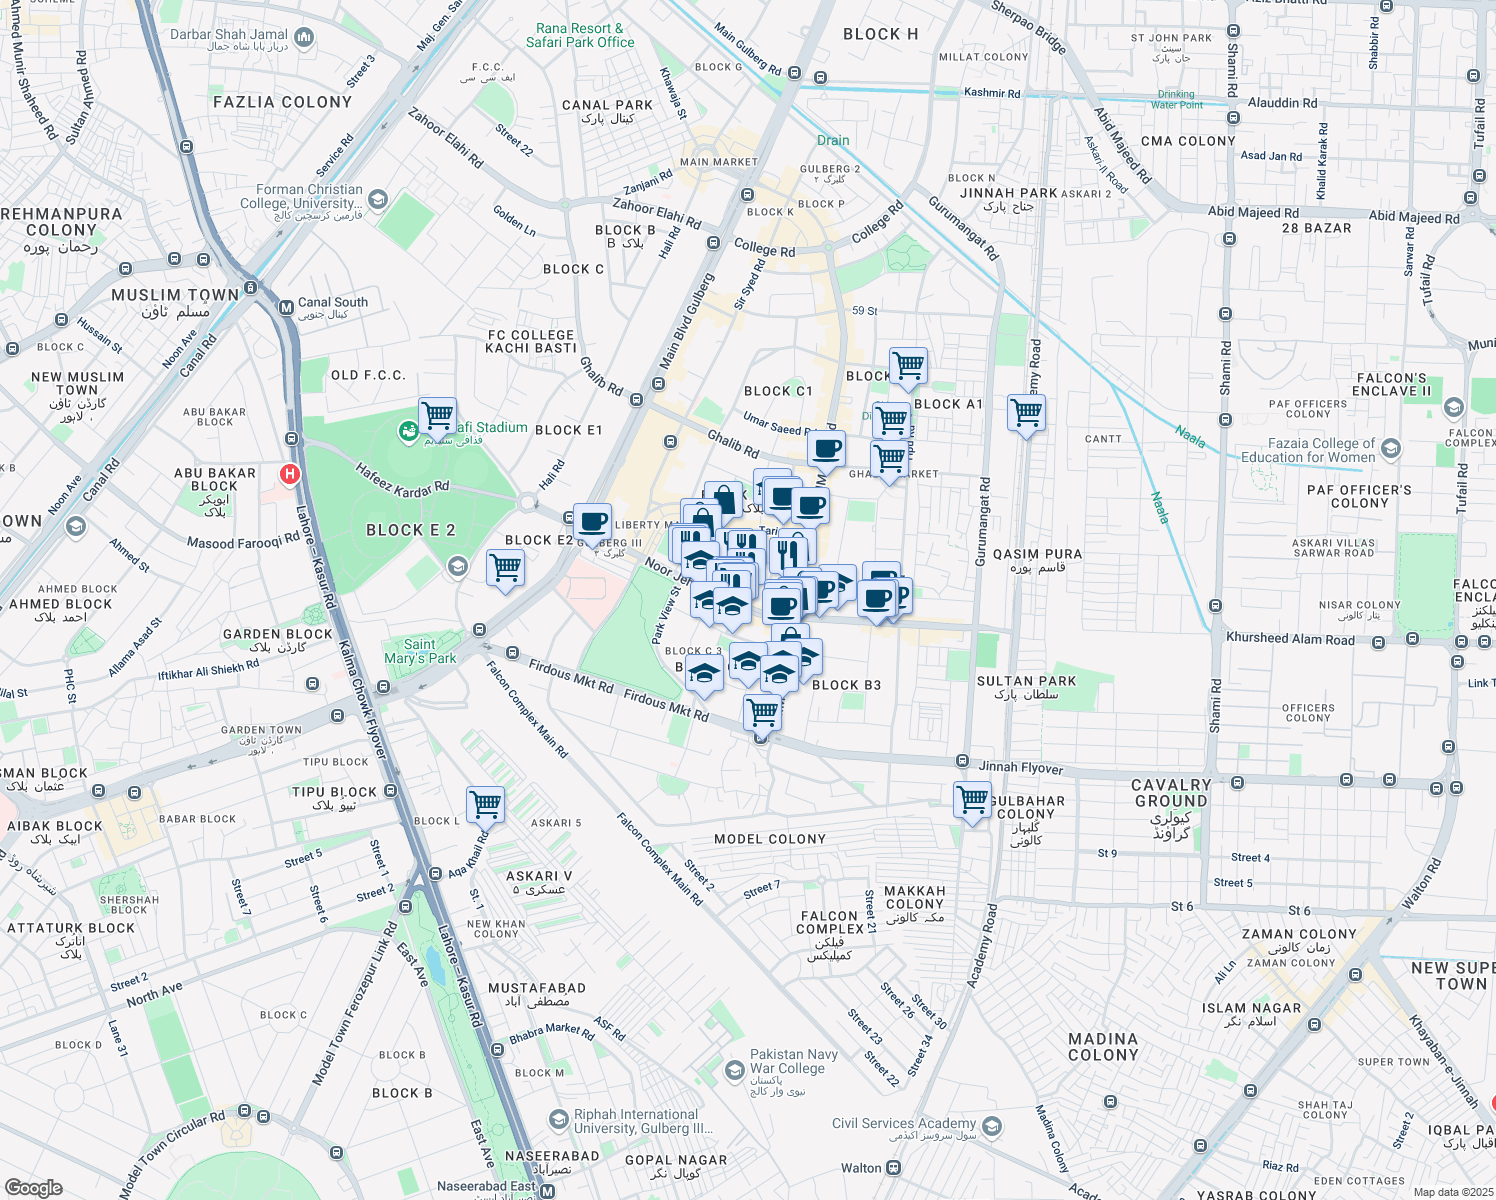Click the FC COLLEGE KACHI BASTI label
The height and width of the screenshot is (1200, 1496).
point(531,342)
